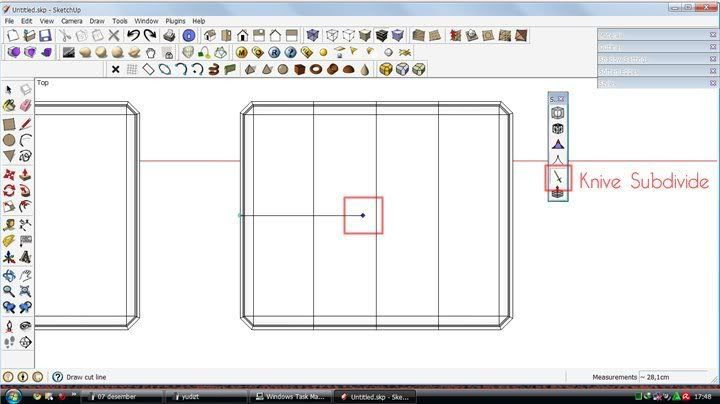Select the Rectangle drawing tool
The height and width of the screenshot is (404, 720).
[9, 124]
